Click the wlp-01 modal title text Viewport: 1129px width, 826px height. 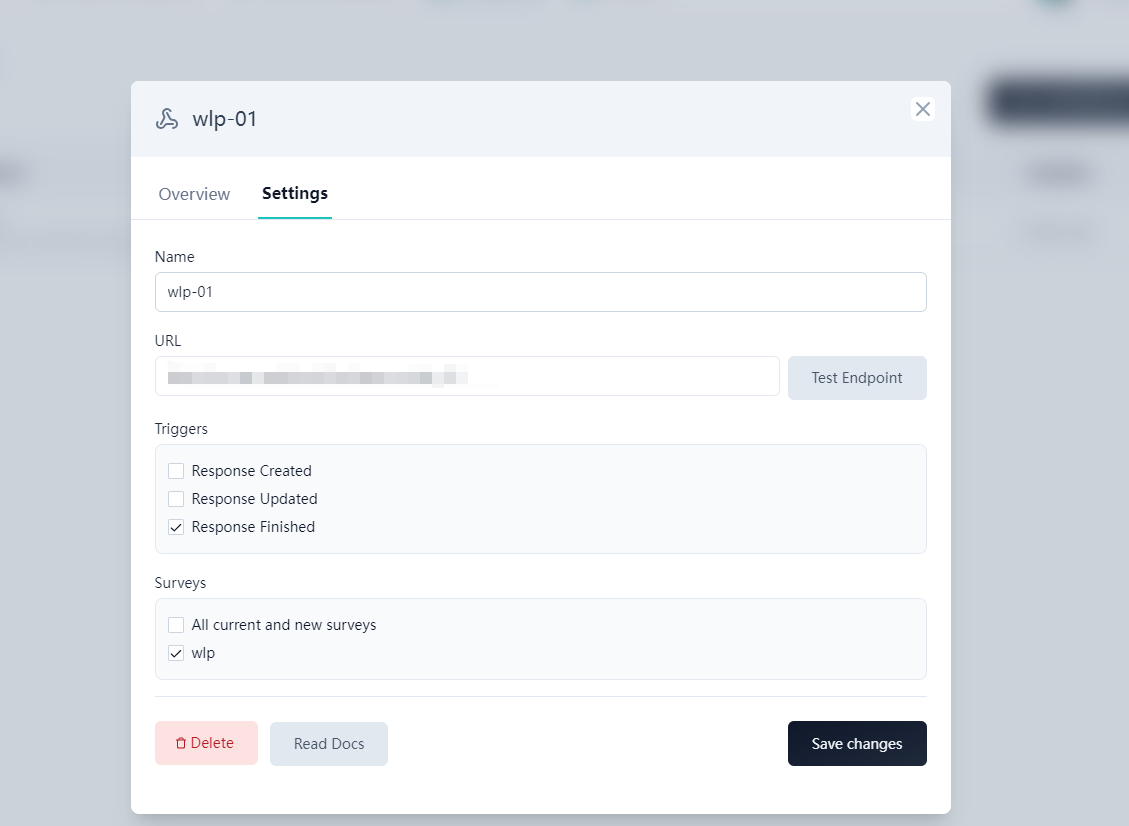(x=225, y=119)
